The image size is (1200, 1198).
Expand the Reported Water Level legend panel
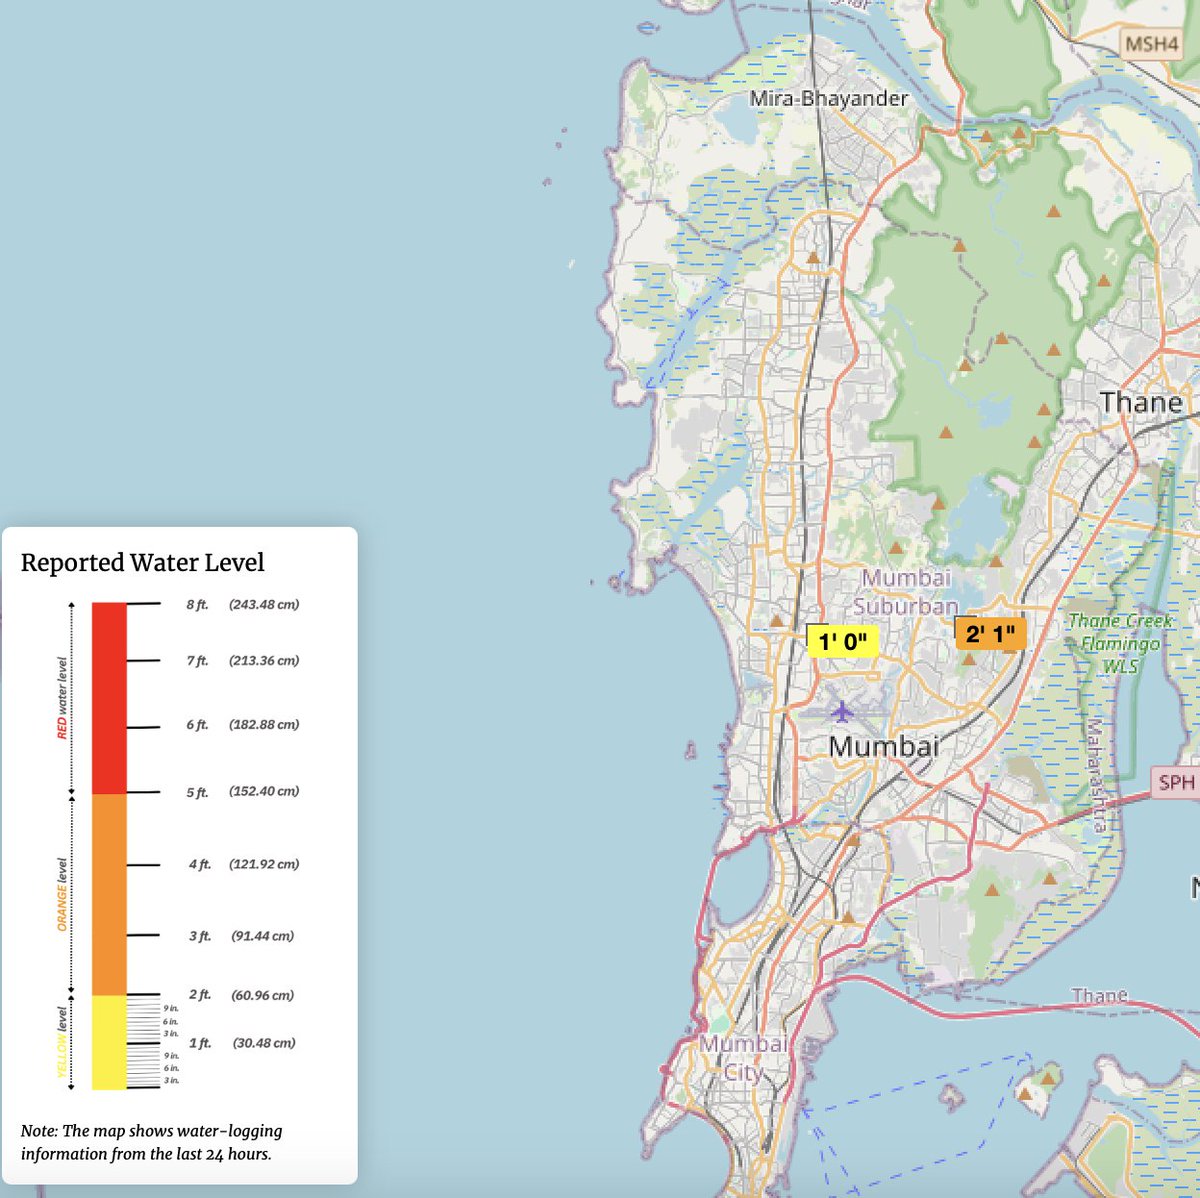coord(142,563)
